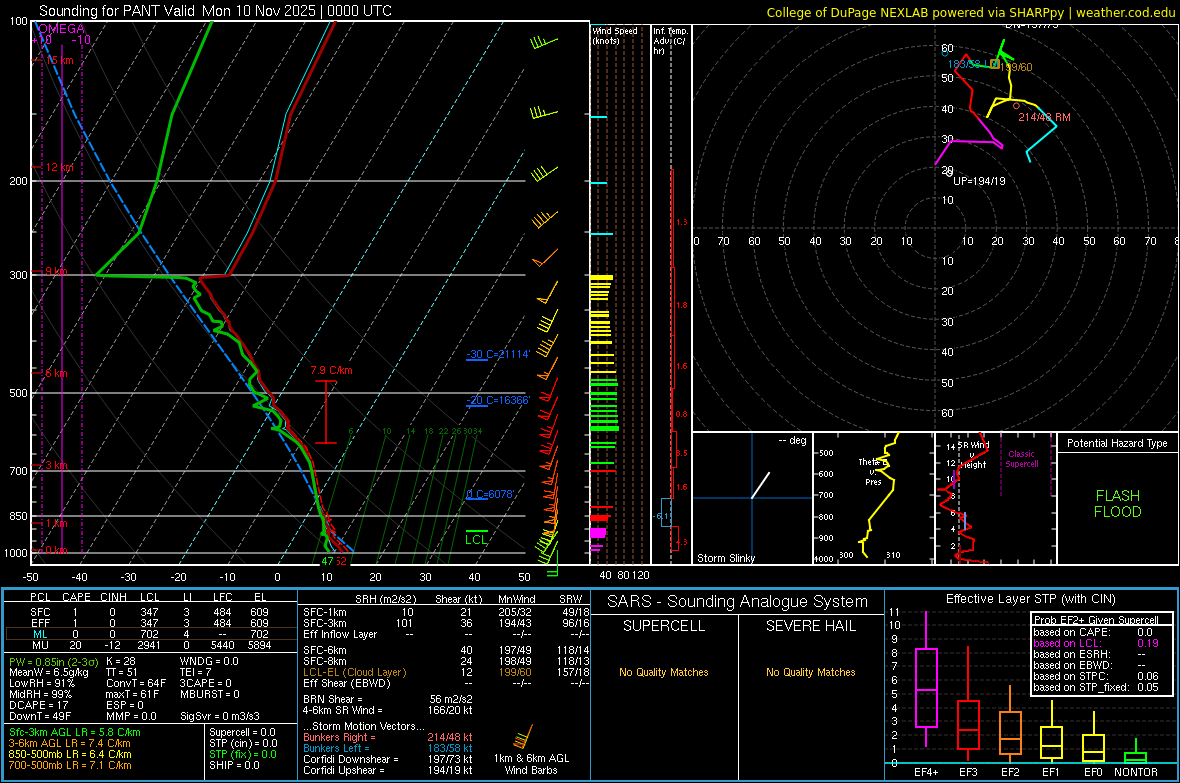Click the Sfc-3km AGL LR = 5.8 C/km line
Viewport: 1180px width, 783px height.
75,733
